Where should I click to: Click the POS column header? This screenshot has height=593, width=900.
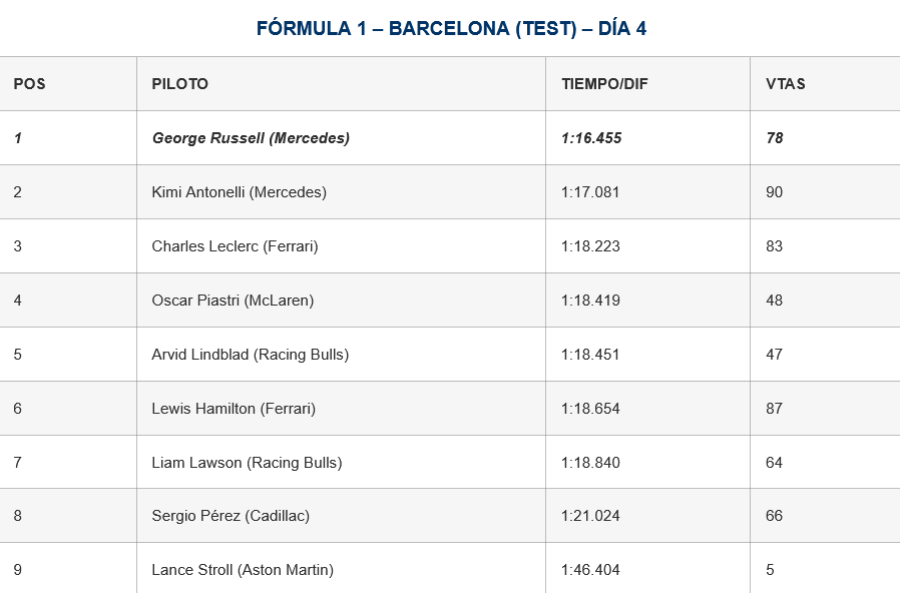click(x=29, y=84)
